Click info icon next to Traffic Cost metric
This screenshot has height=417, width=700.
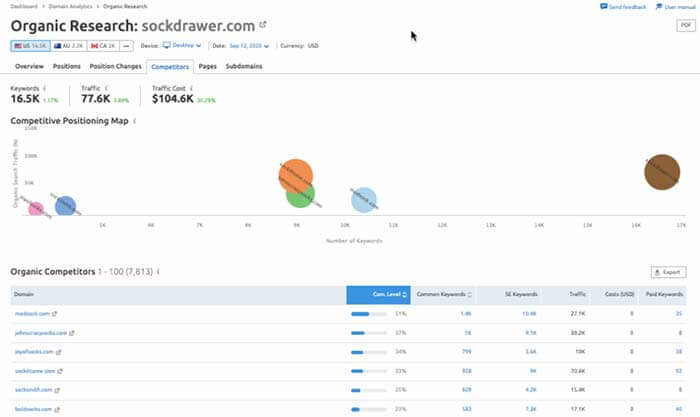point(191,88)
